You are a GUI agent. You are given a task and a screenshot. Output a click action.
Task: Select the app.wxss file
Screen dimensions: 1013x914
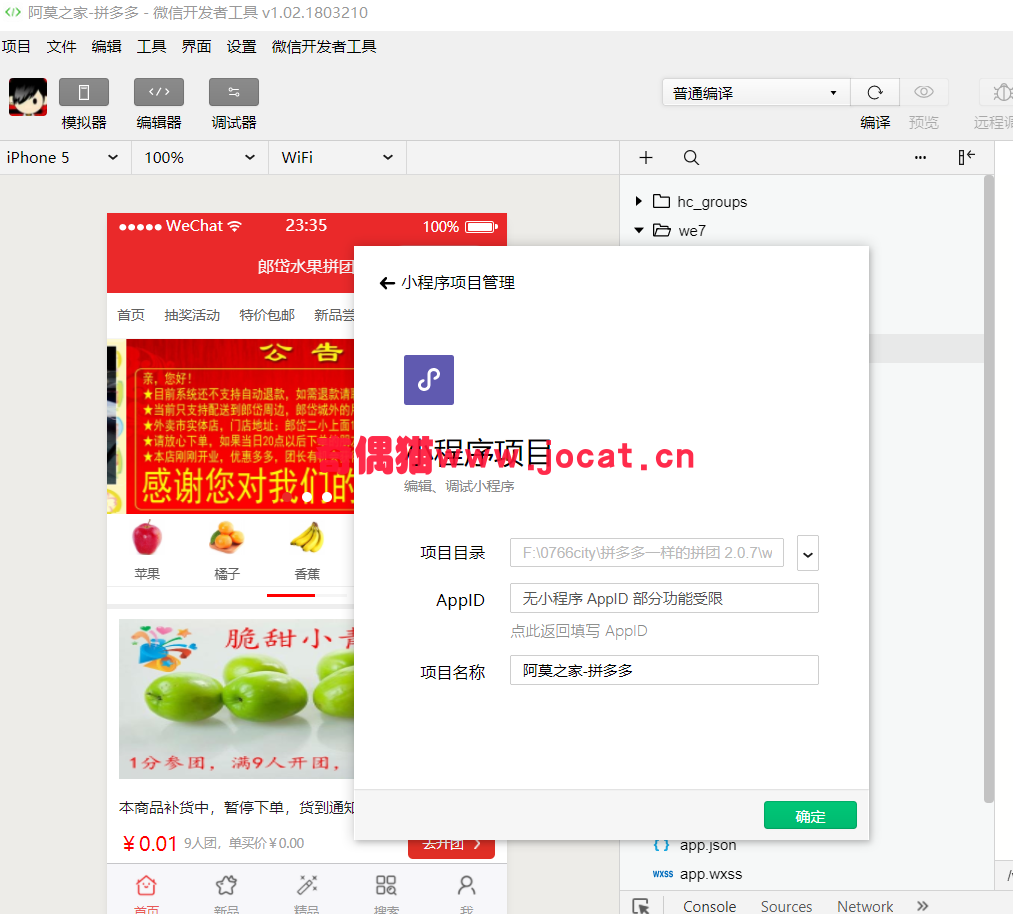pyautogui.click(x=710, y=874)
